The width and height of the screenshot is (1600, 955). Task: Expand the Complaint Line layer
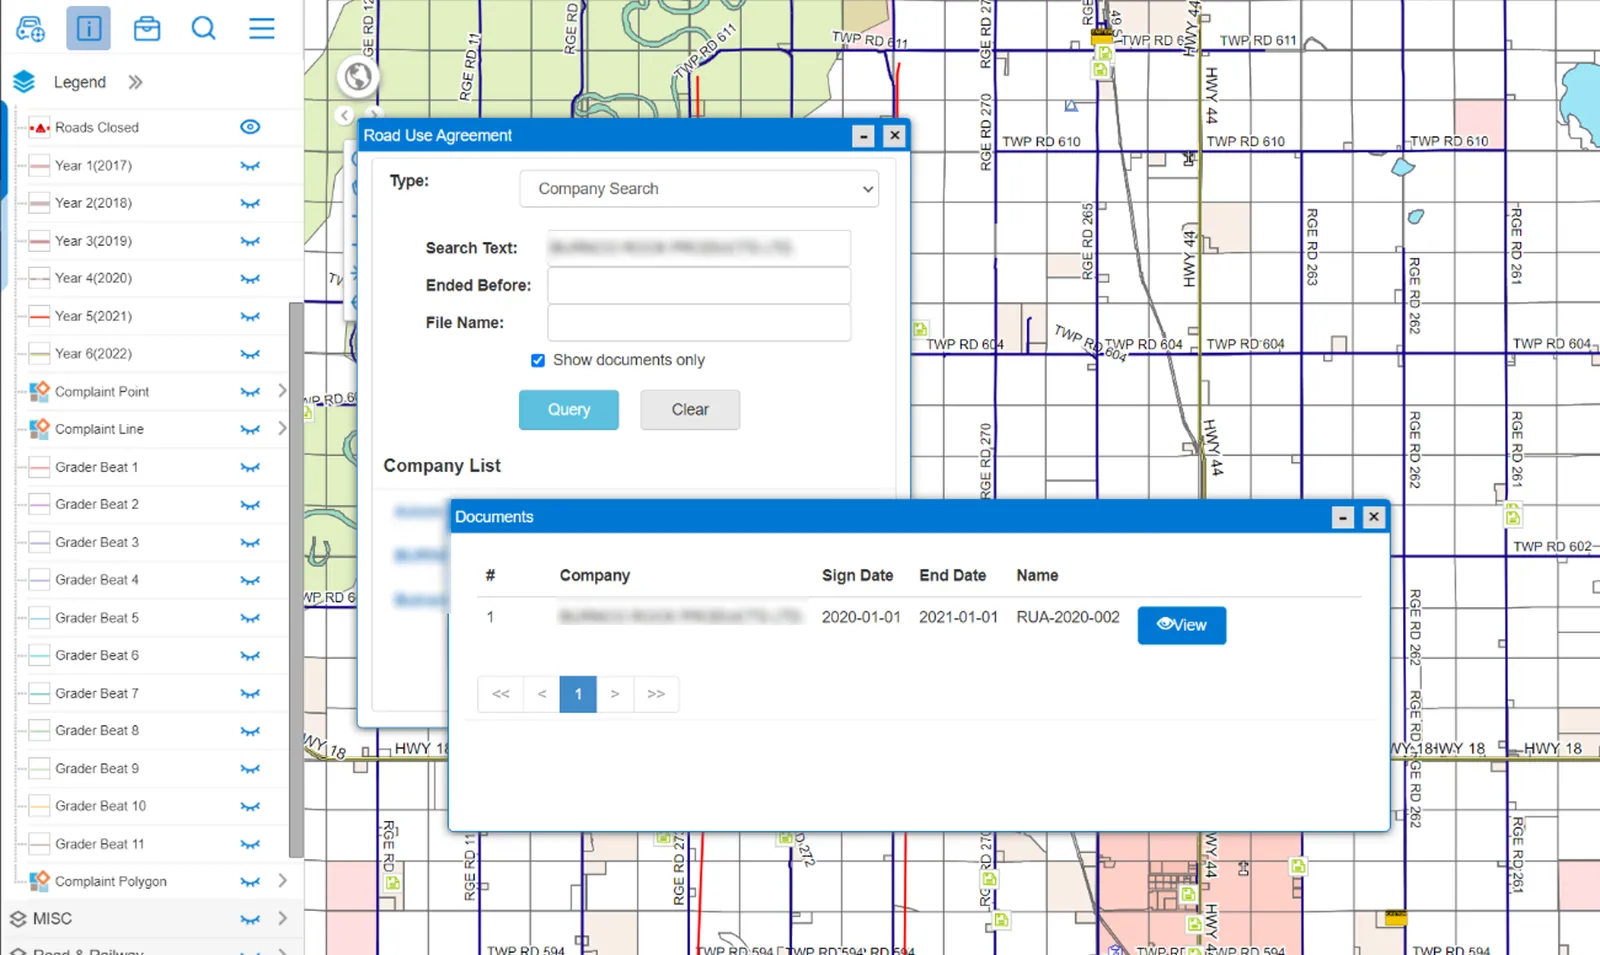tap(282, 429)
